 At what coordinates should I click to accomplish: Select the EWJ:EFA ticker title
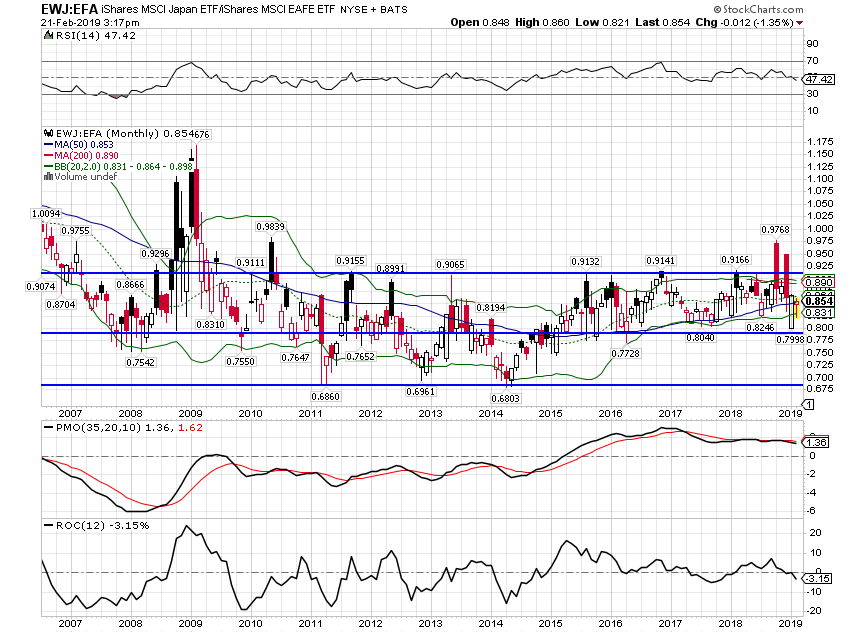tap(69, 9)
